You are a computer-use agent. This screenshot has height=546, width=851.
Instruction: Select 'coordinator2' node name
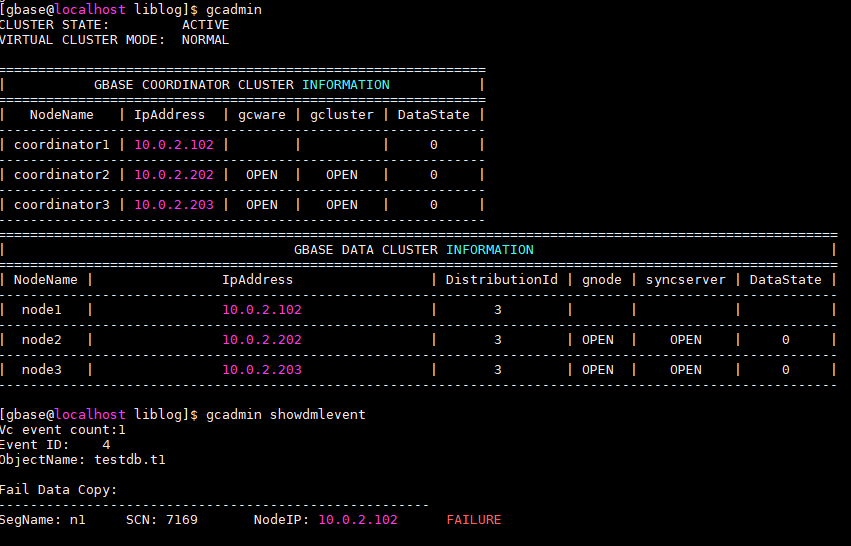pos(61,175)
